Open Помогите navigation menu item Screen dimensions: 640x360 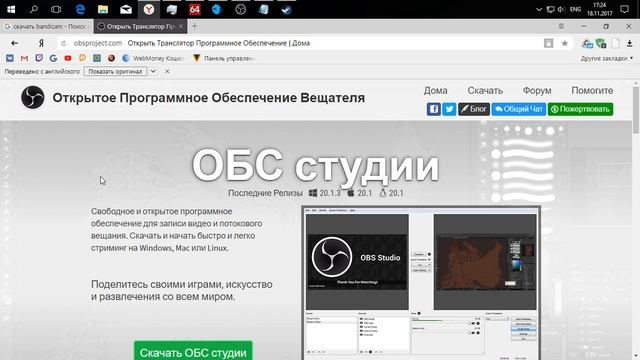pos(592,91)
